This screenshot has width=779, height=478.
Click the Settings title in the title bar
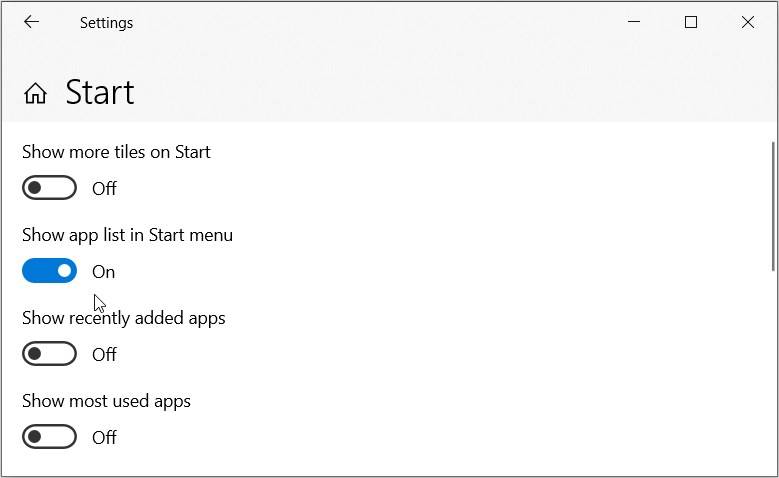coord(106,23)
